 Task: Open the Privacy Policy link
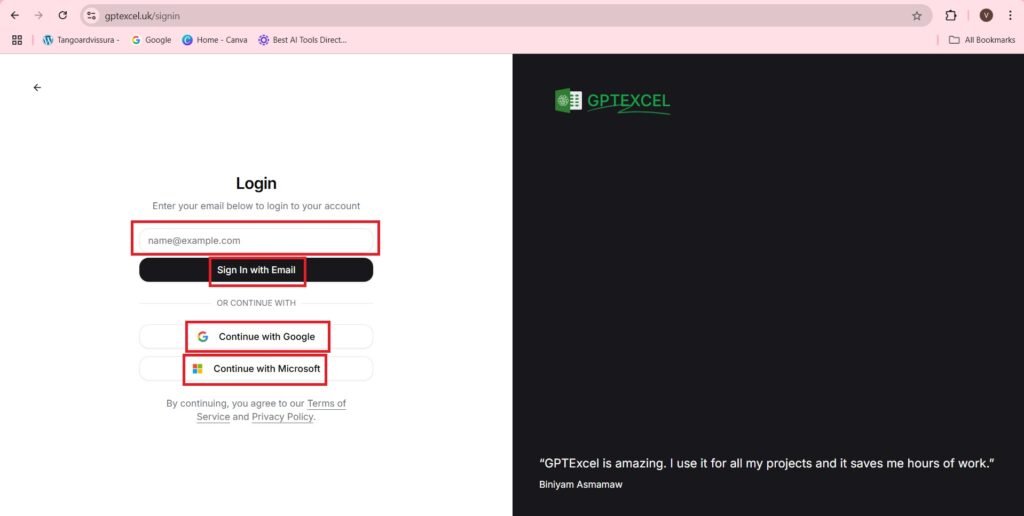pyautogui.click(x=282, y=417)
